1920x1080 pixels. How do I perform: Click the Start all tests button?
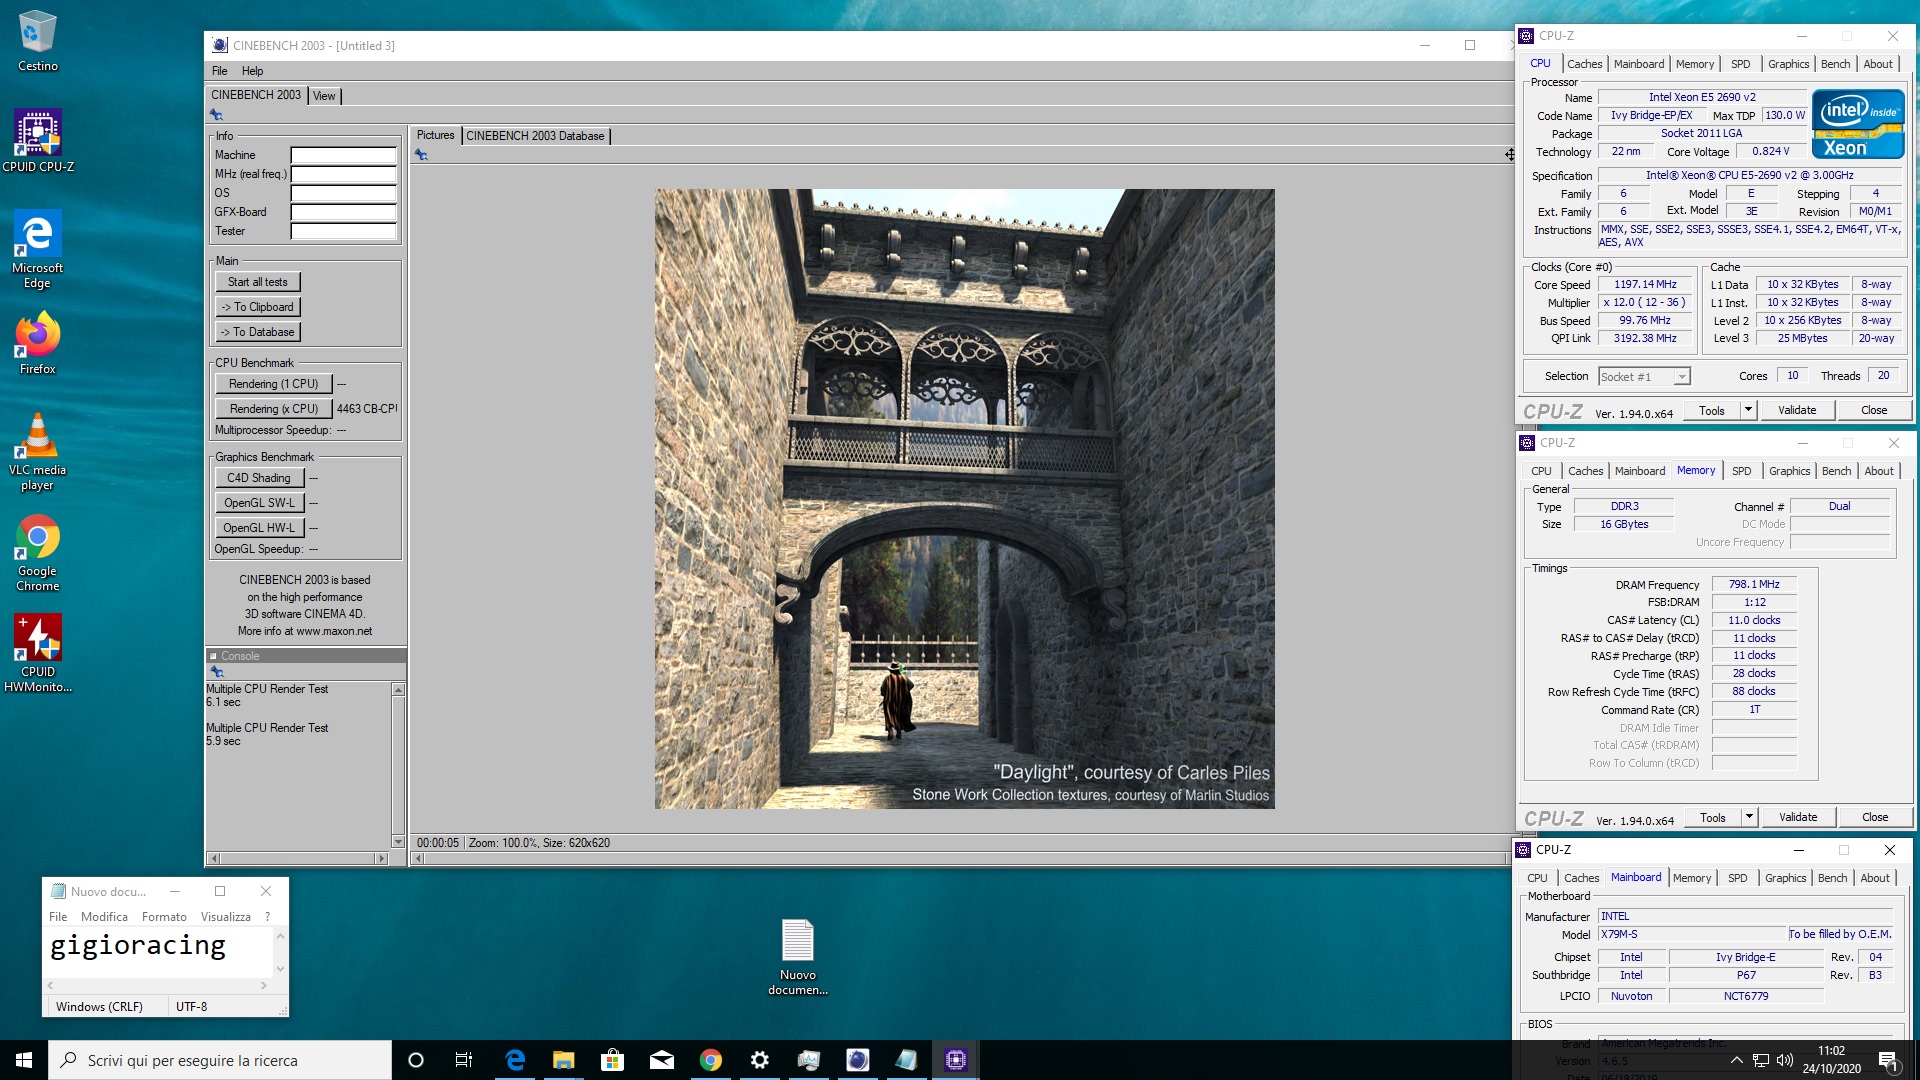257,282
